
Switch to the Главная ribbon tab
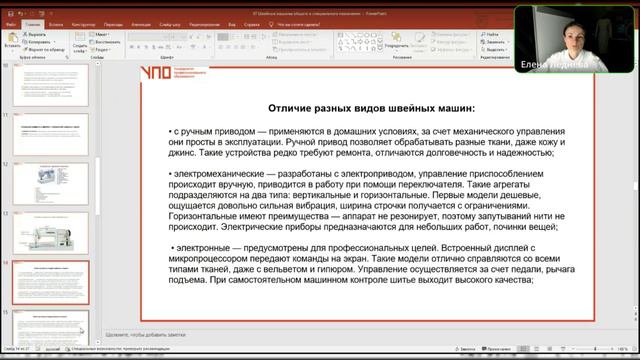[33, 24]
